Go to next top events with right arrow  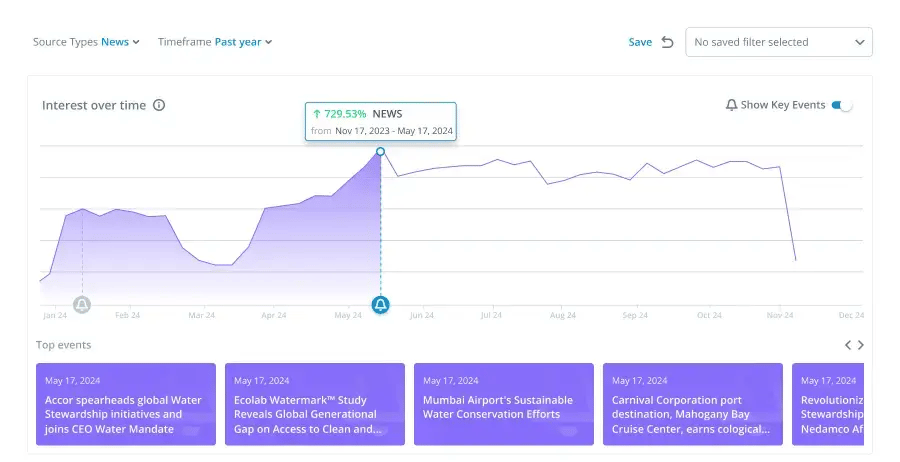point(860,345)
